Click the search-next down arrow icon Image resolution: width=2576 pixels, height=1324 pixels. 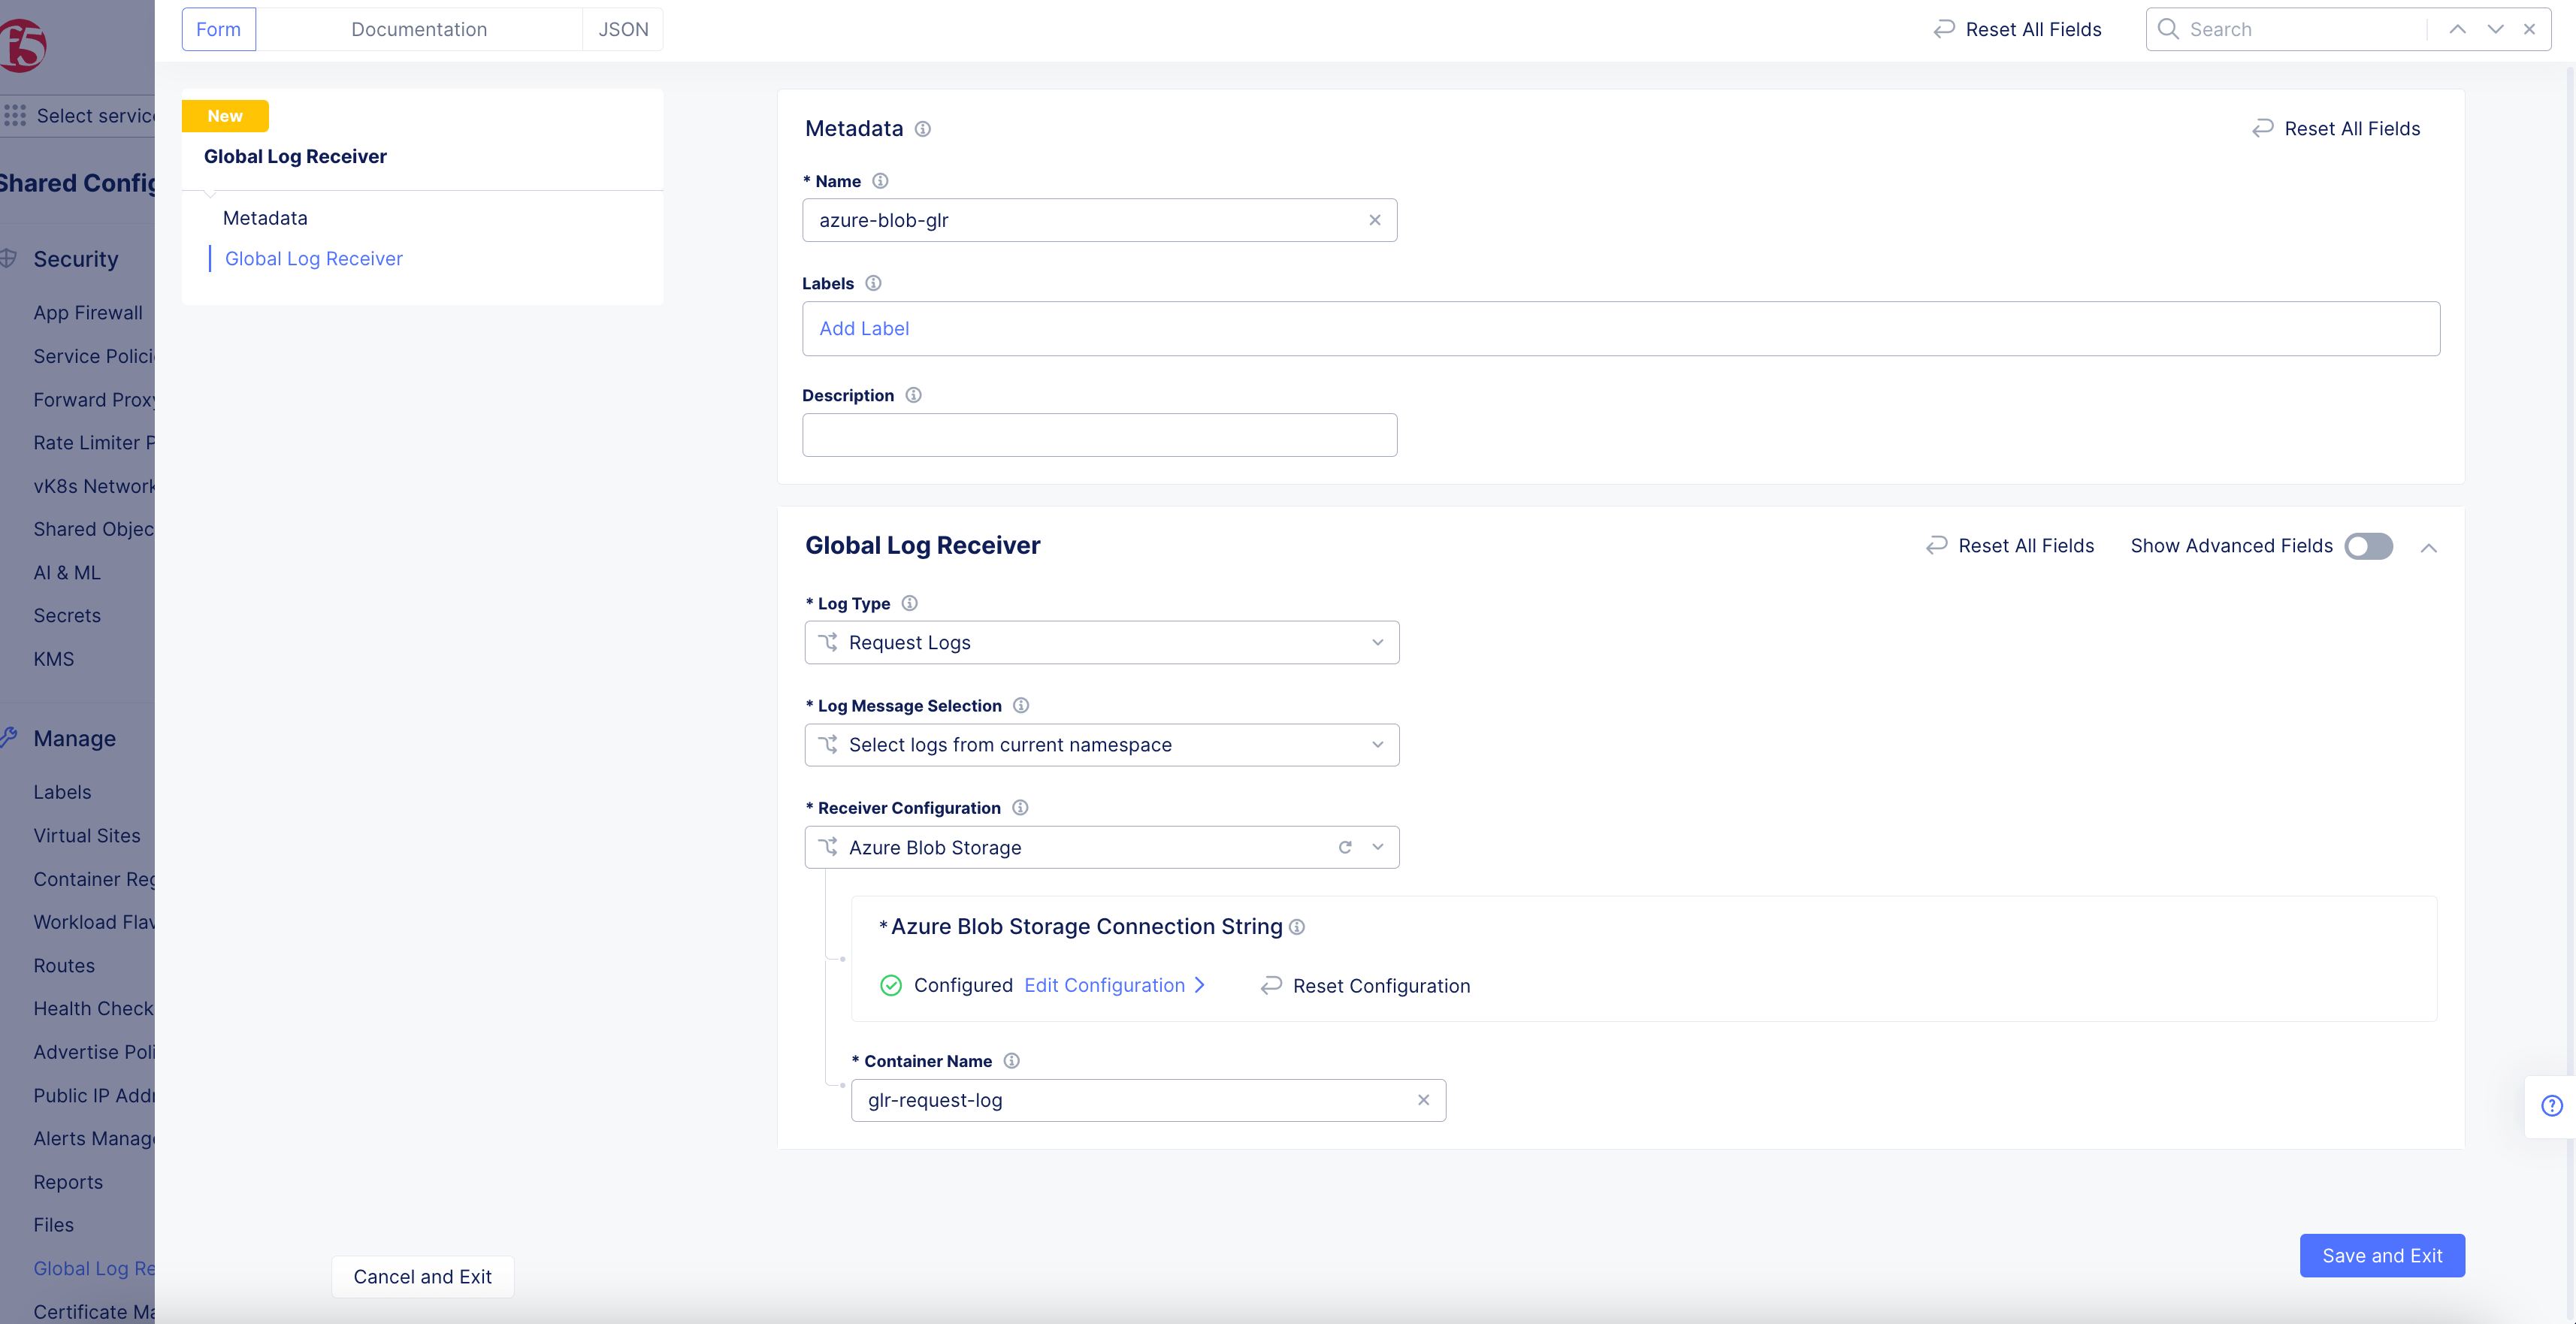pos(2495,29)
